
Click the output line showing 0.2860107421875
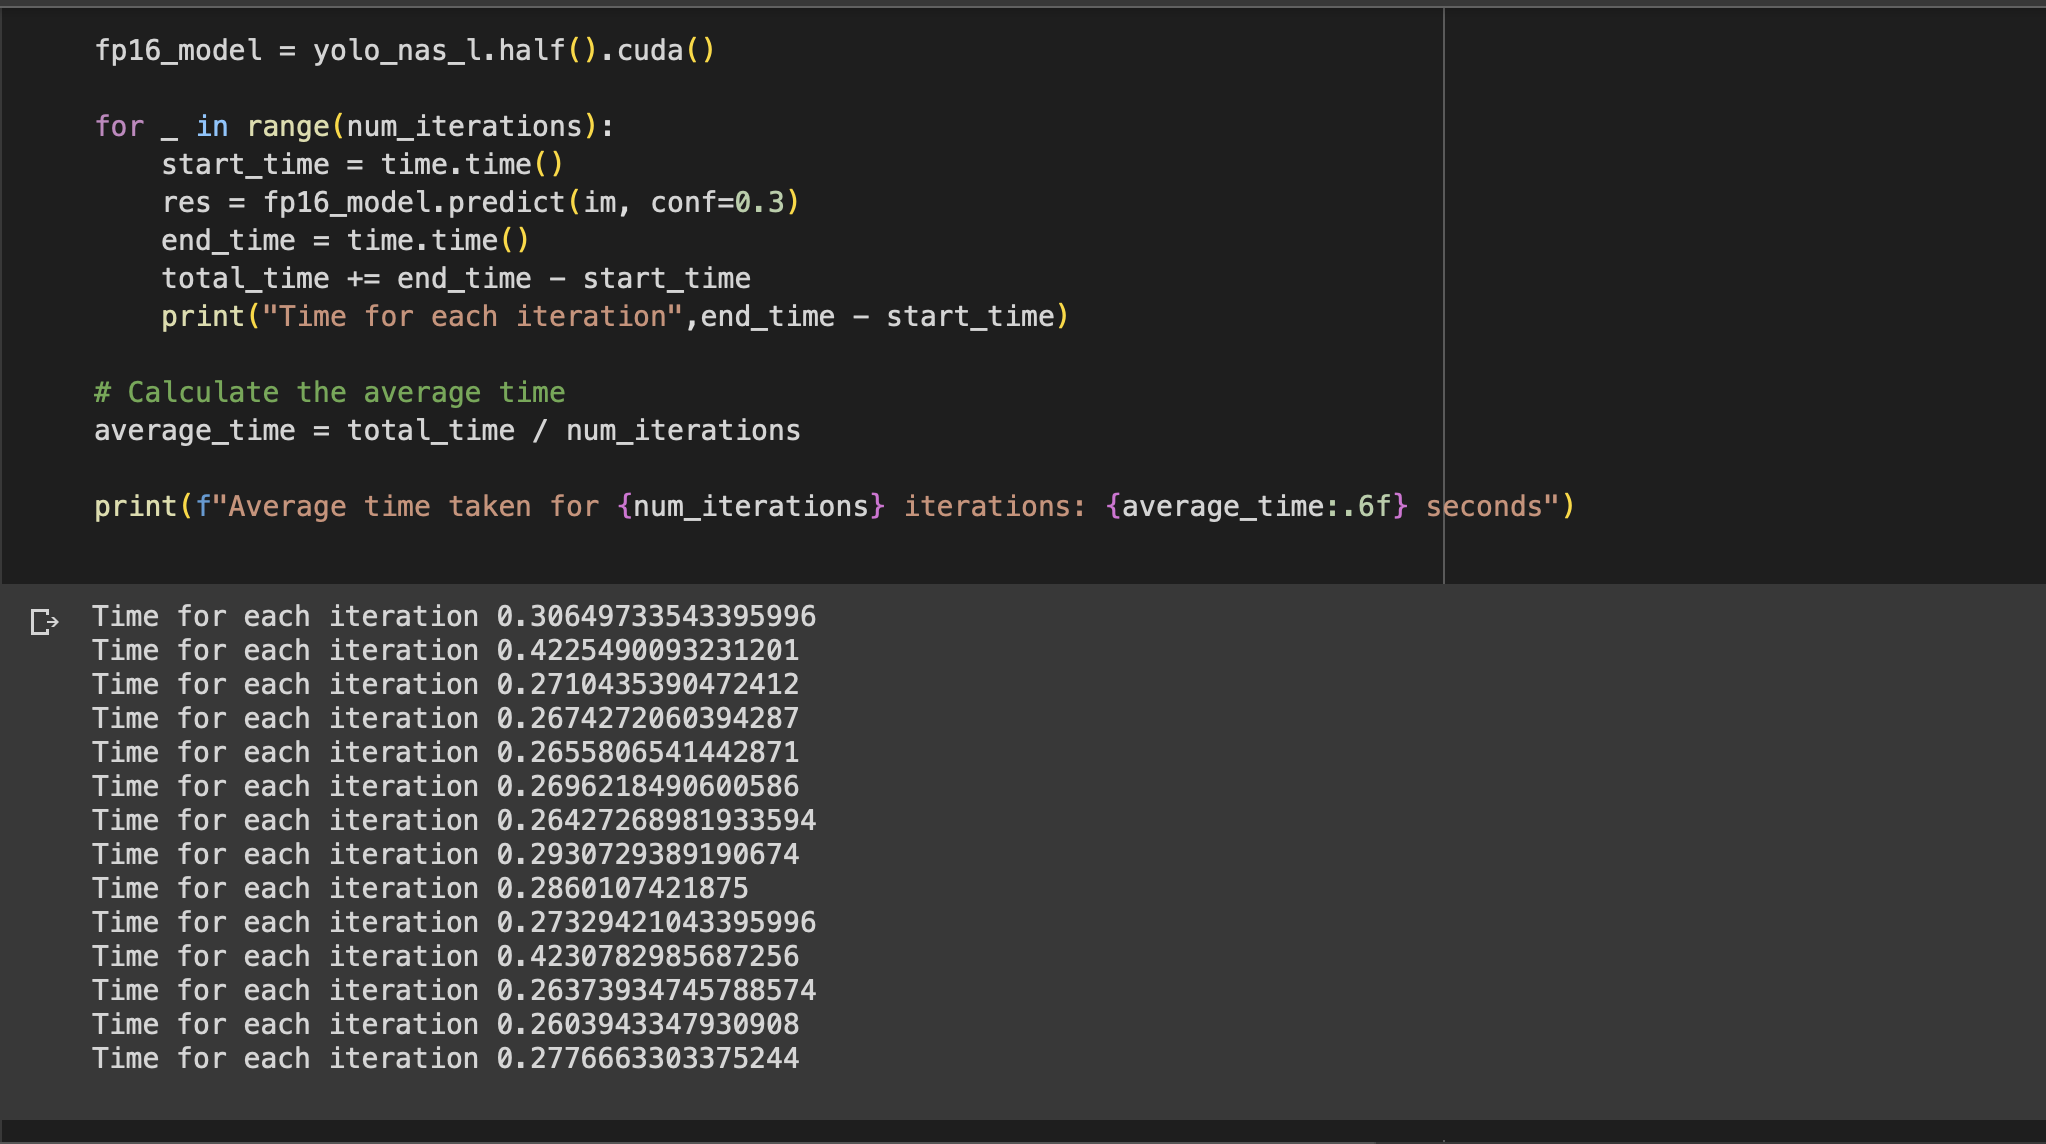click(x=420, y=887)
